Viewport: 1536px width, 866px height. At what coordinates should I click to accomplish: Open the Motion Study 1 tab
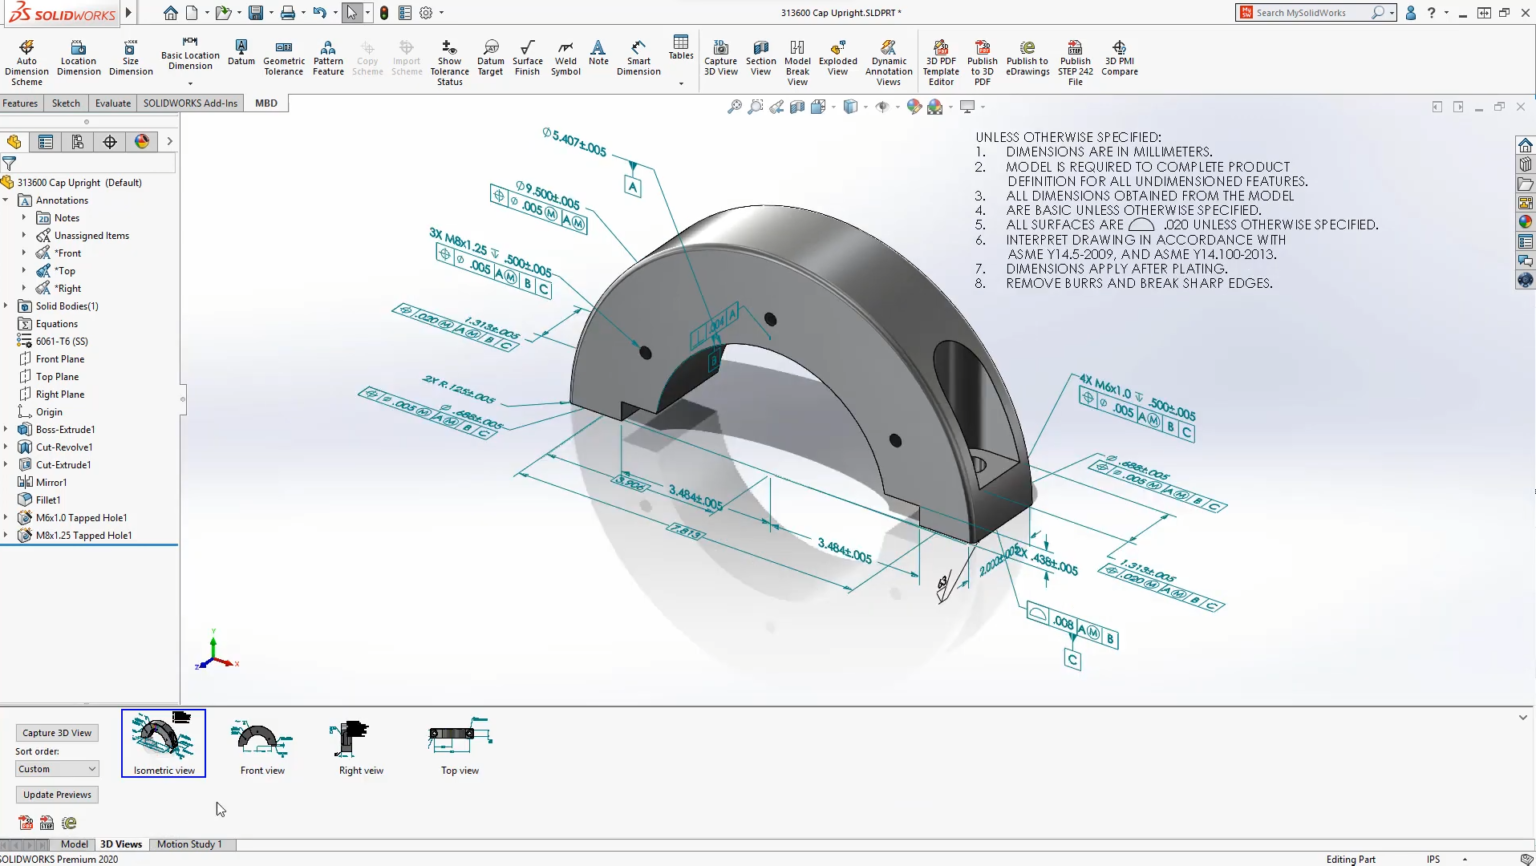pos(191,844)
